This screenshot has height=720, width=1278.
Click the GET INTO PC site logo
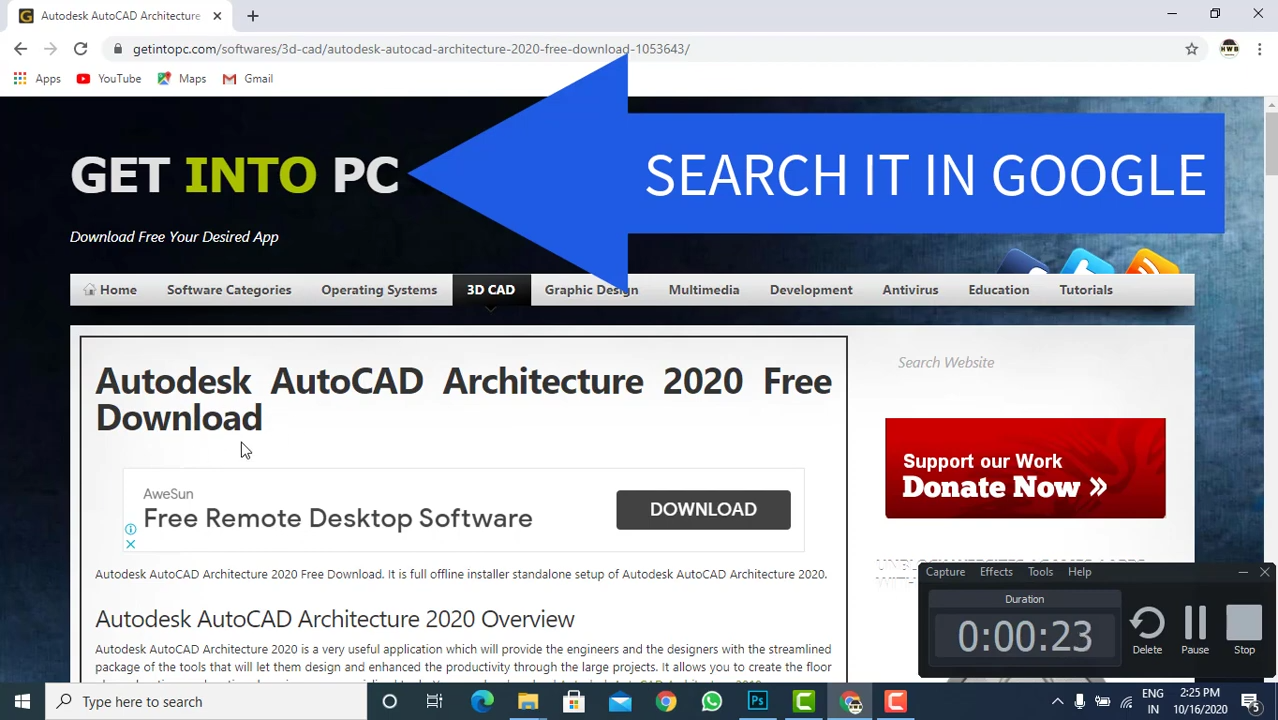click(x=235, y=175)
